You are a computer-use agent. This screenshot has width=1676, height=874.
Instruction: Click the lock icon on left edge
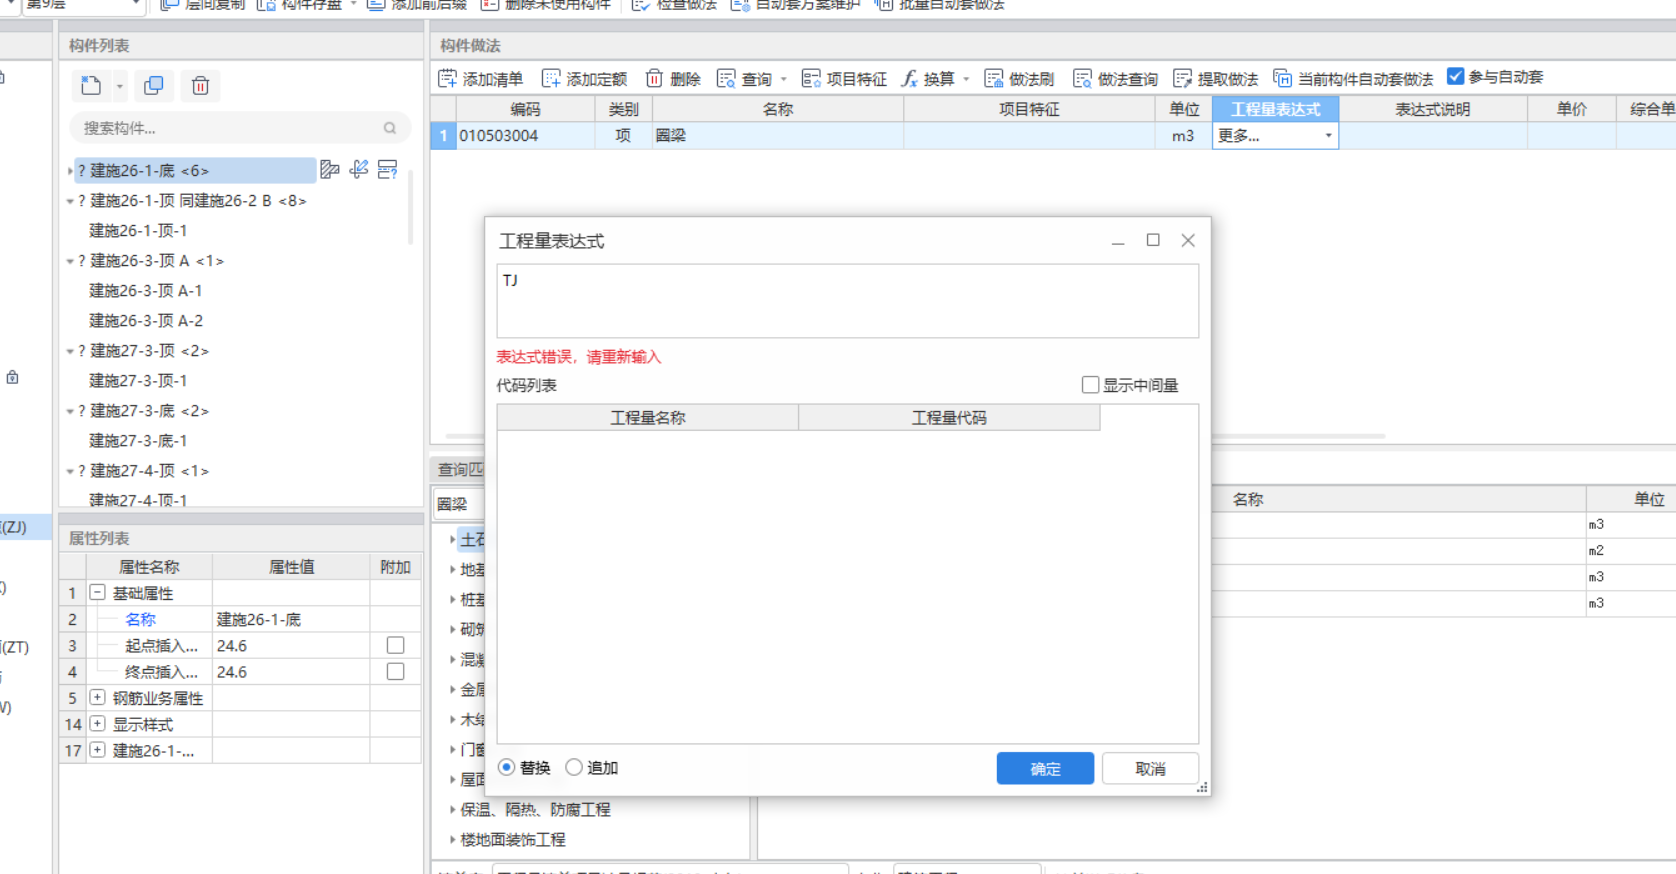coord(12,377)
